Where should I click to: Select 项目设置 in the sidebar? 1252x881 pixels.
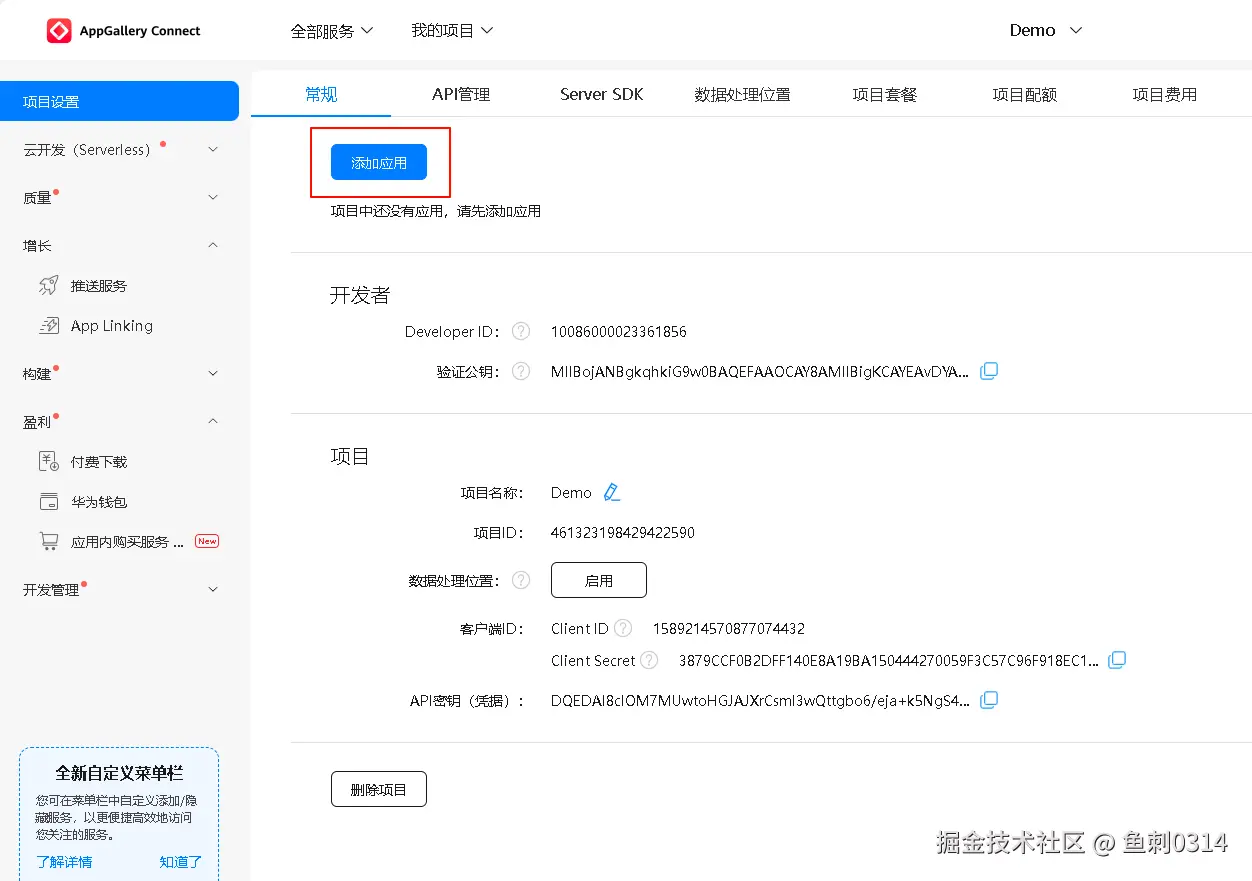119,101
